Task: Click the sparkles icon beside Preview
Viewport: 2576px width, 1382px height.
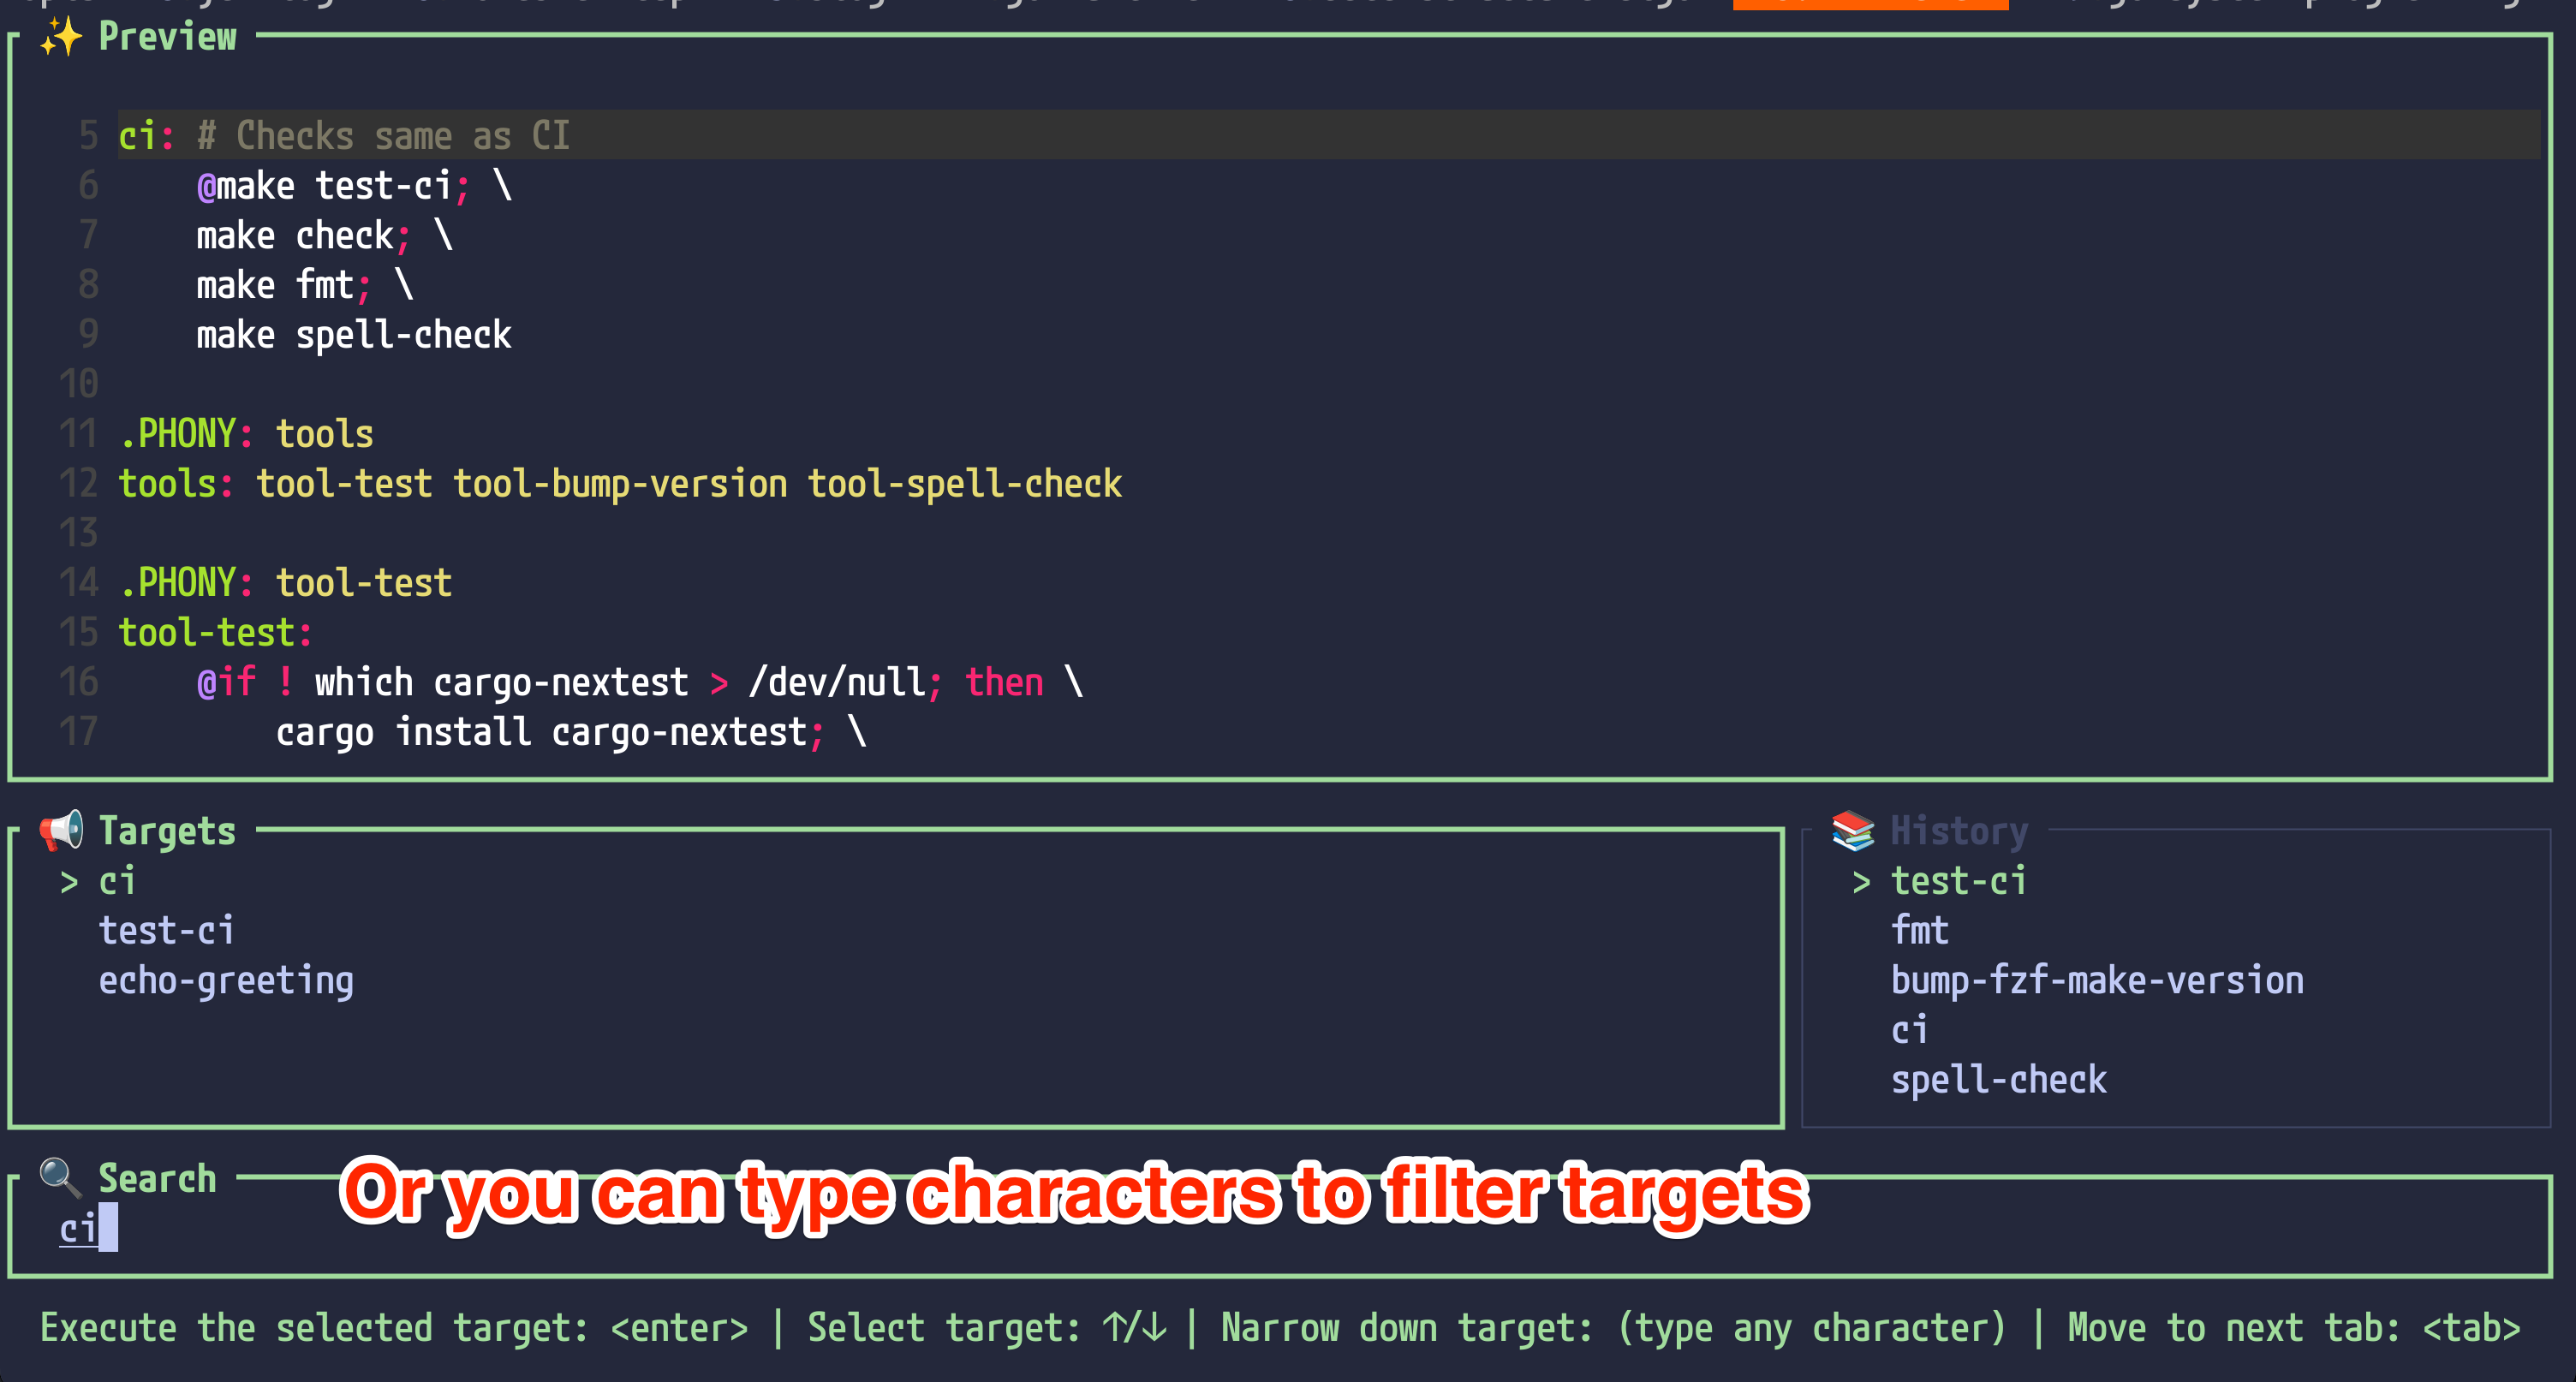Action: click(x=61, y=37)
